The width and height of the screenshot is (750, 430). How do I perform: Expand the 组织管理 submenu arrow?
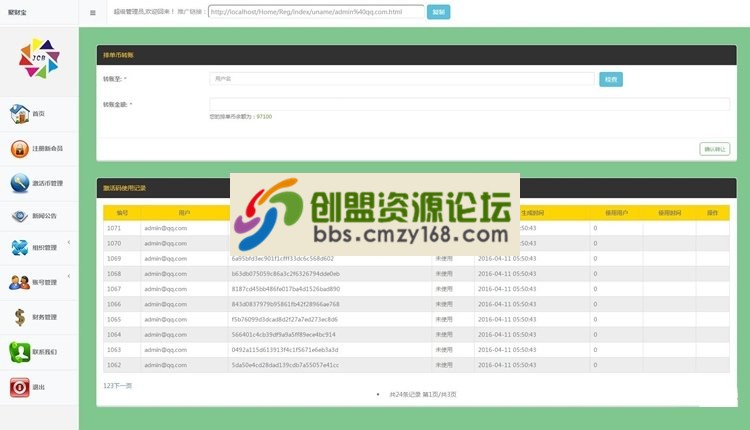pos(69,242)
